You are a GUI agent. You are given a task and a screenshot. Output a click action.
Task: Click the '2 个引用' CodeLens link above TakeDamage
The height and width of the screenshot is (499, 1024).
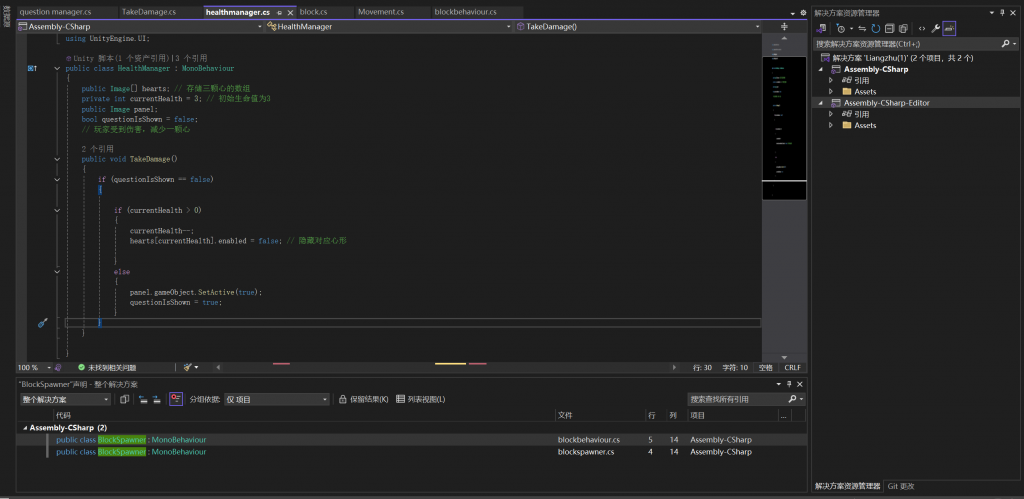pos(97,149)
